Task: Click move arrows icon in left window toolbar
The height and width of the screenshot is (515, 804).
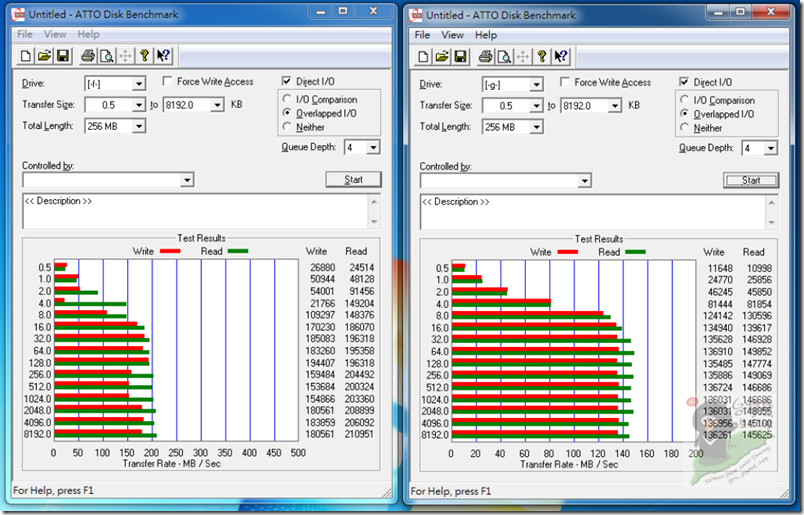Action: pyautogui.click(x=125, y=55)
